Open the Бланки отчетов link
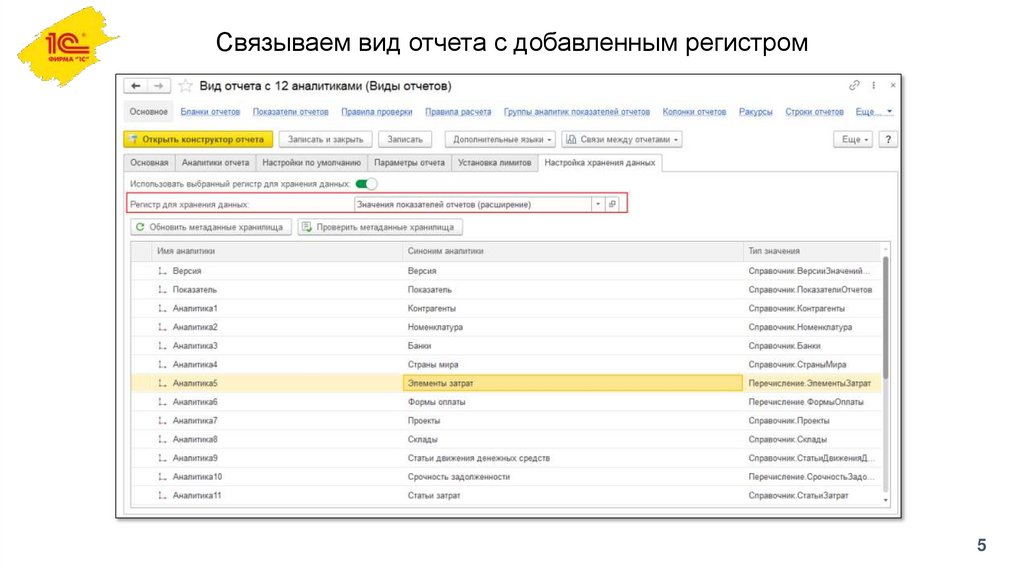Screen dimensions: 1024x574 coord(210,112)
